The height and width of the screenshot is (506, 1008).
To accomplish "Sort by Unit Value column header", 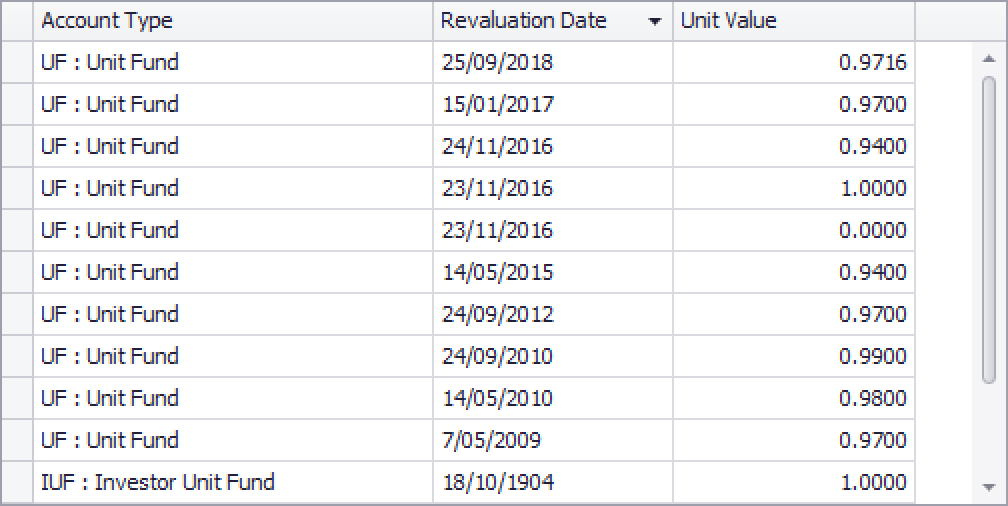I will pos(794,21).
